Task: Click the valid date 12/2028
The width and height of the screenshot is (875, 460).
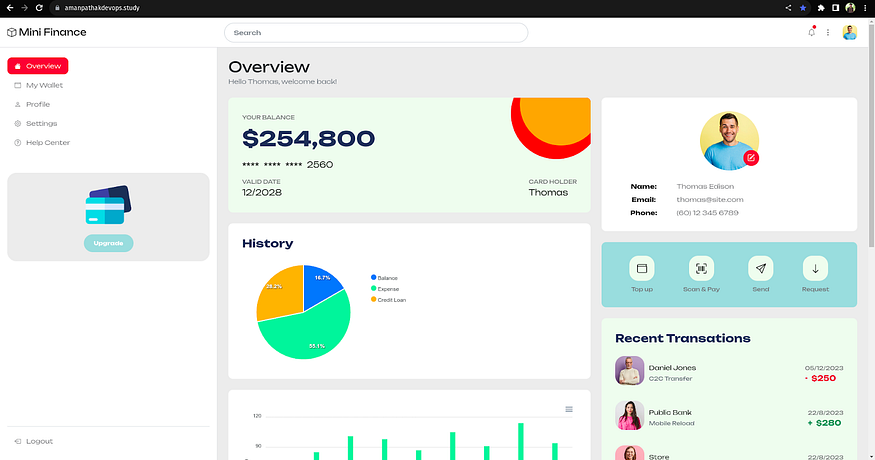Action: coord(262,193)
